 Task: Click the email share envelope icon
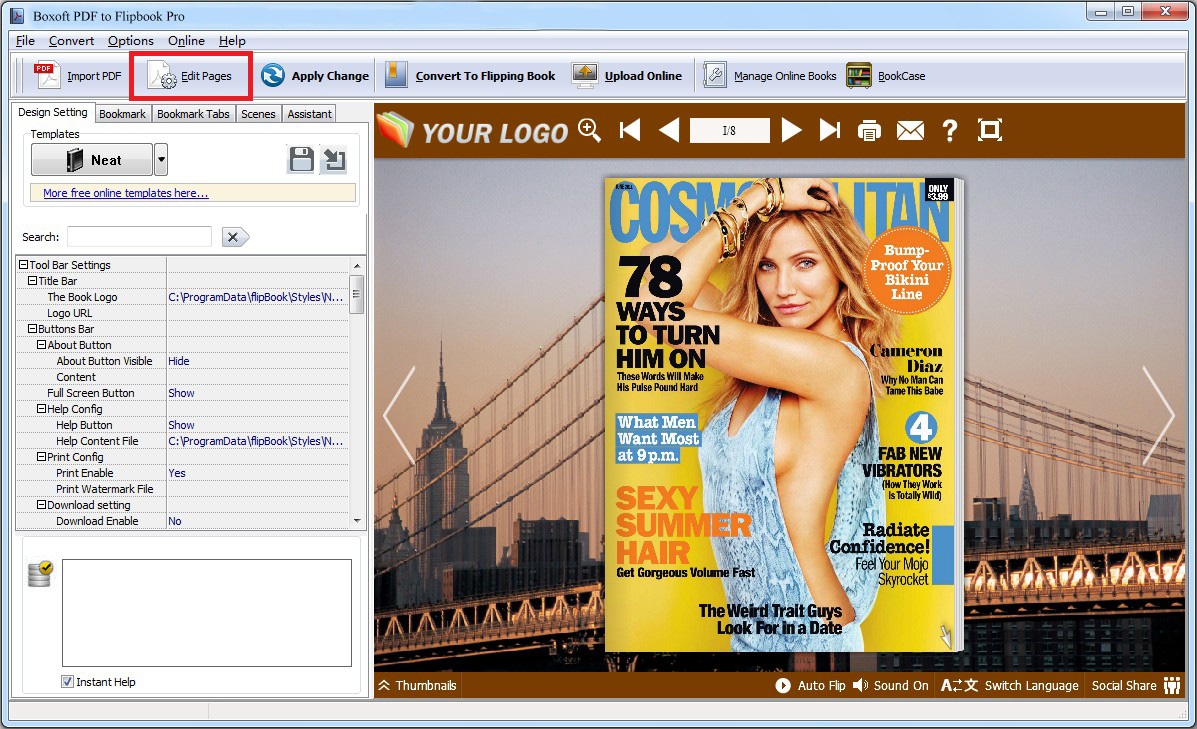[910, 131]
